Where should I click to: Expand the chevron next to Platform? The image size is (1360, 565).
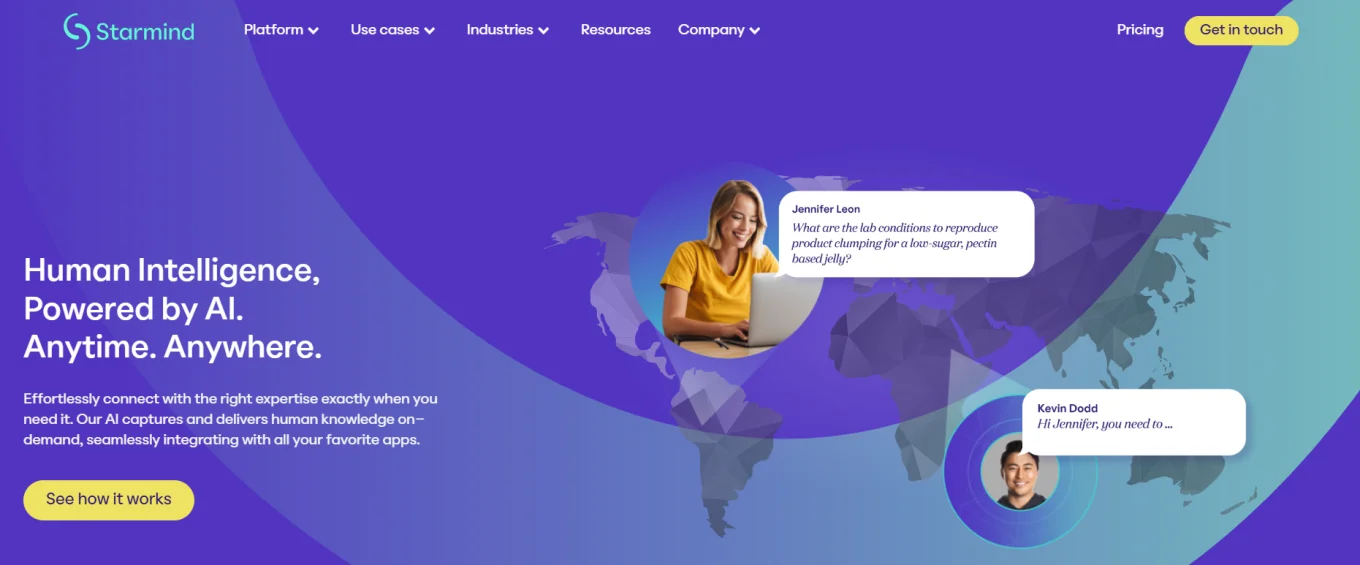tap(314, 31)
